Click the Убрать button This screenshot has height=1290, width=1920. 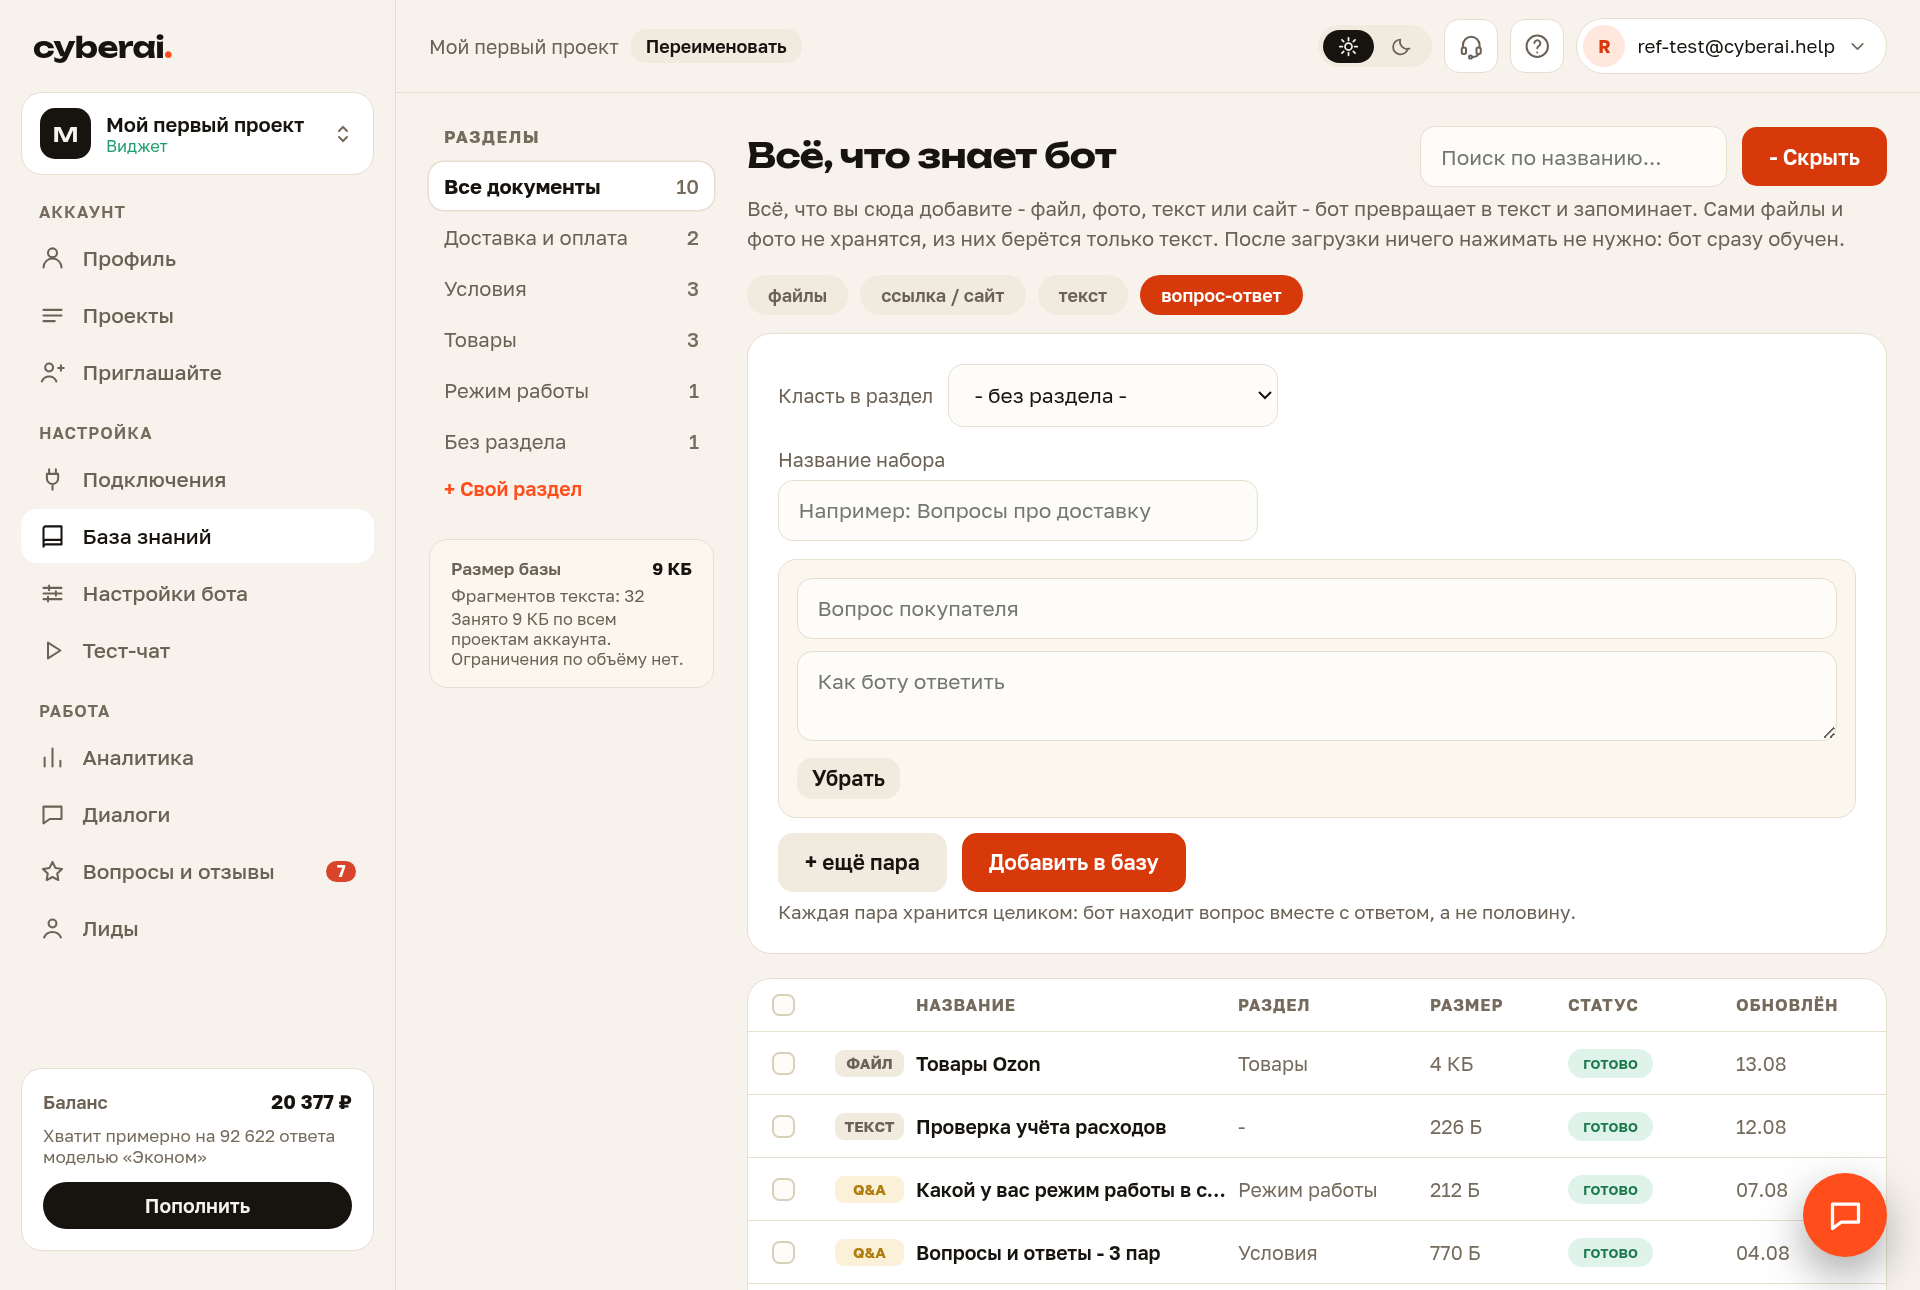848,779
